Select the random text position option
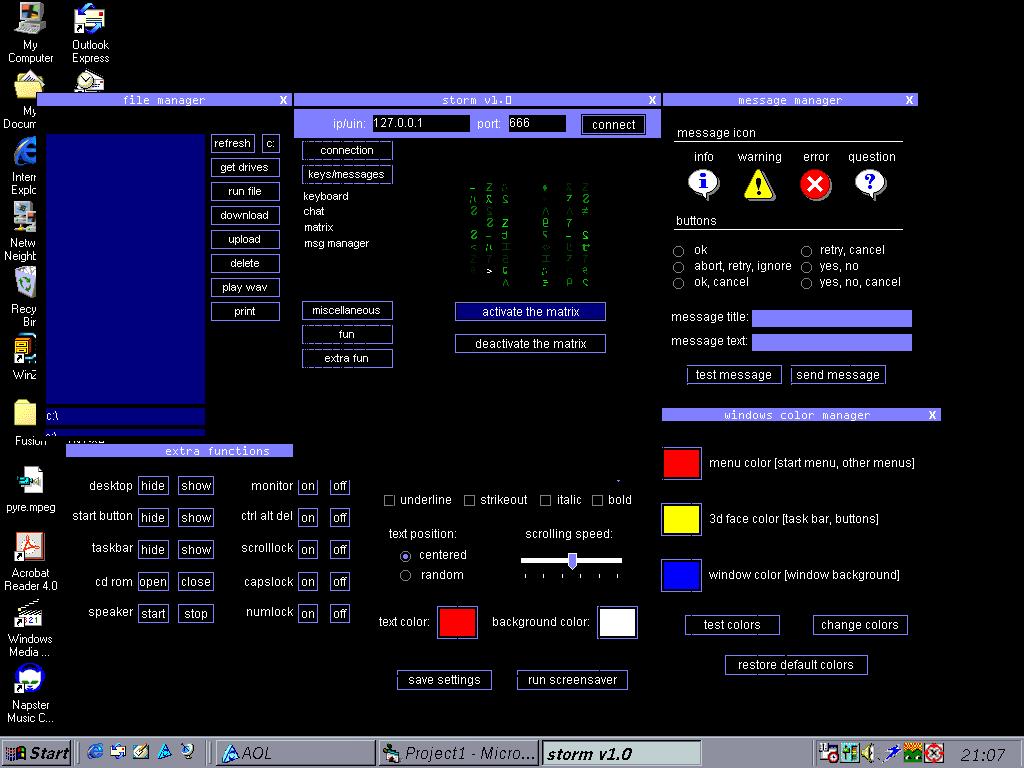1024x768 pixels. click(405, 576)
